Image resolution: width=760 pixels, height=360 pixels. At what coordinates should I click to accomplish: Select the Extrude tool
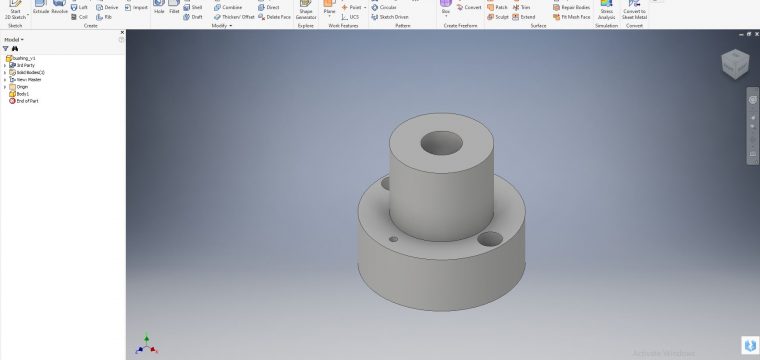click(41, 7)
